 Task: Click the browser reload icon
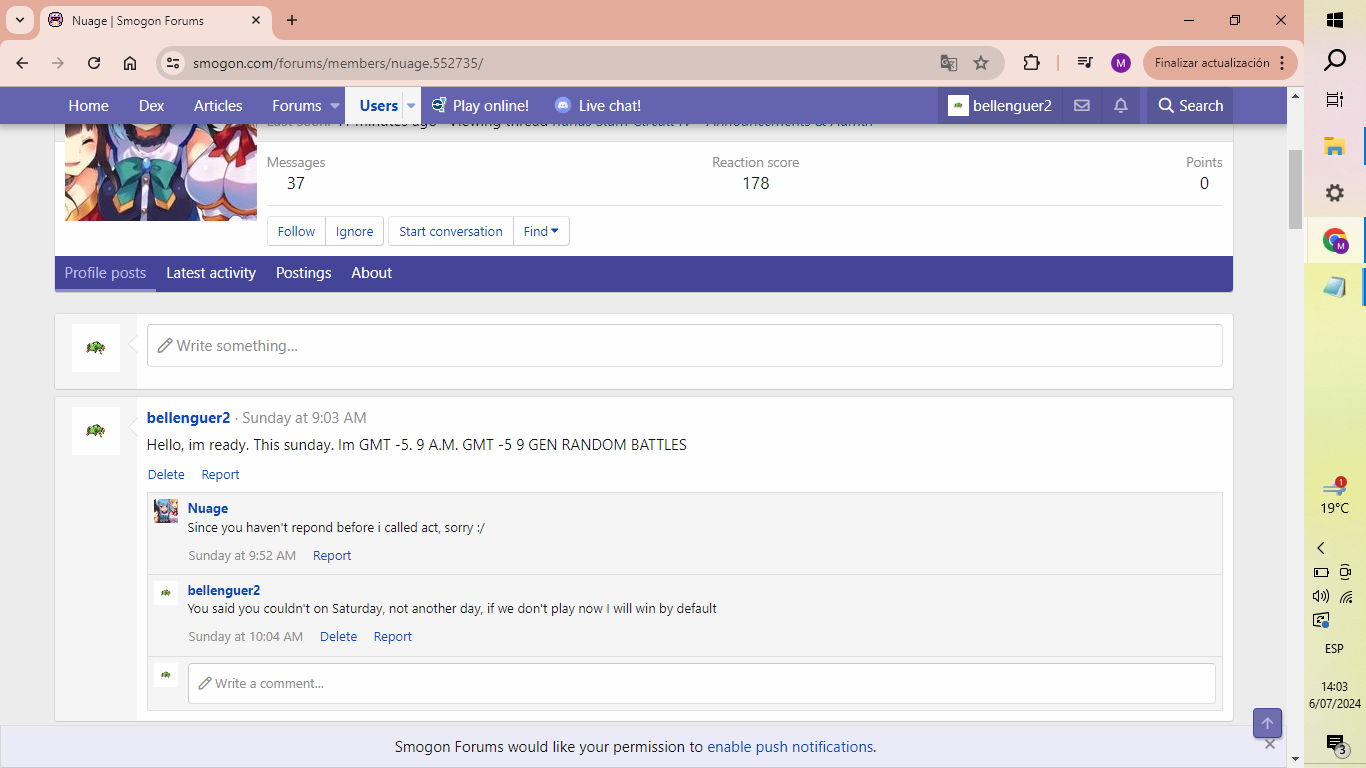(94, 63)
